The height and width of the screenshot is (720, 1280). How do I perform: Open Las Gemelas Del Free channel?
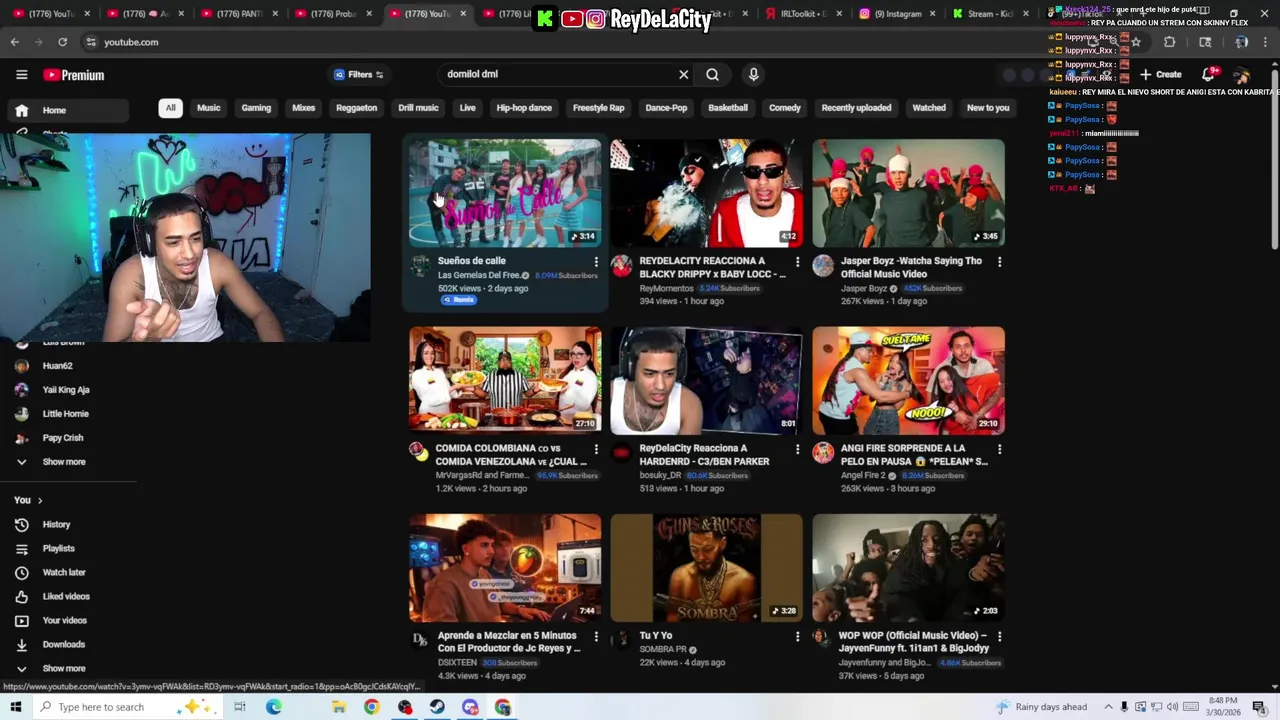[x=479, y=275]
